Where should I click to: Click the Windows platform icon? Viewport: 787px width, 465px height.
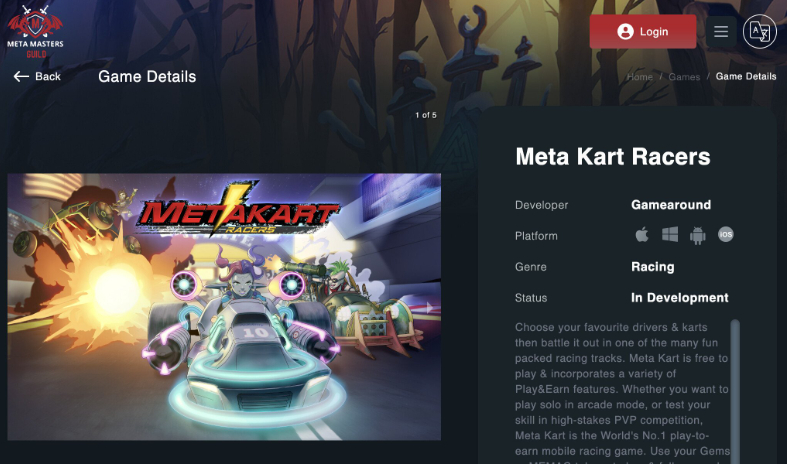(x=670, y=235)
